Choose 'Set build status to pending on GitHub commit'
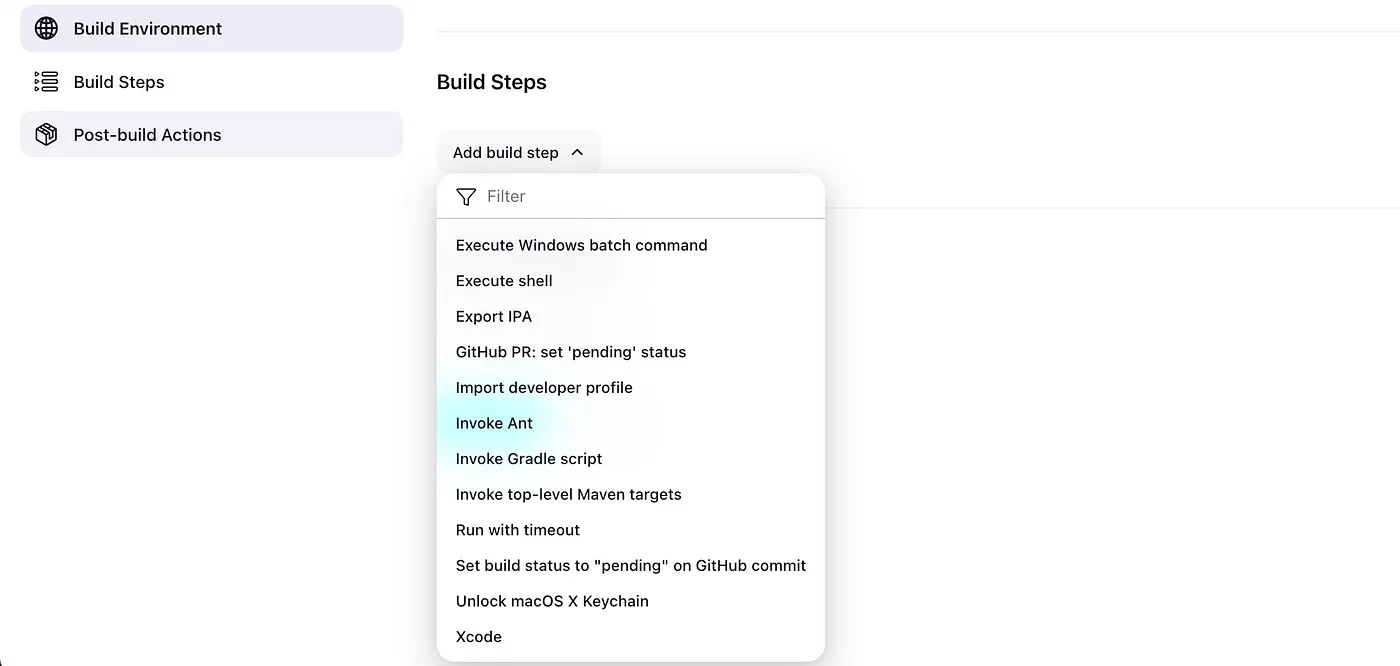The image size is (1400, 666). point(630,565)
